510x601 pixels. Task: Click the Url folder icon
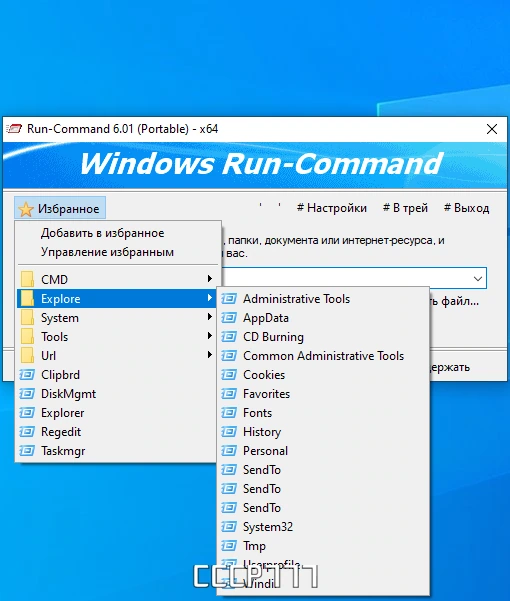27,356
